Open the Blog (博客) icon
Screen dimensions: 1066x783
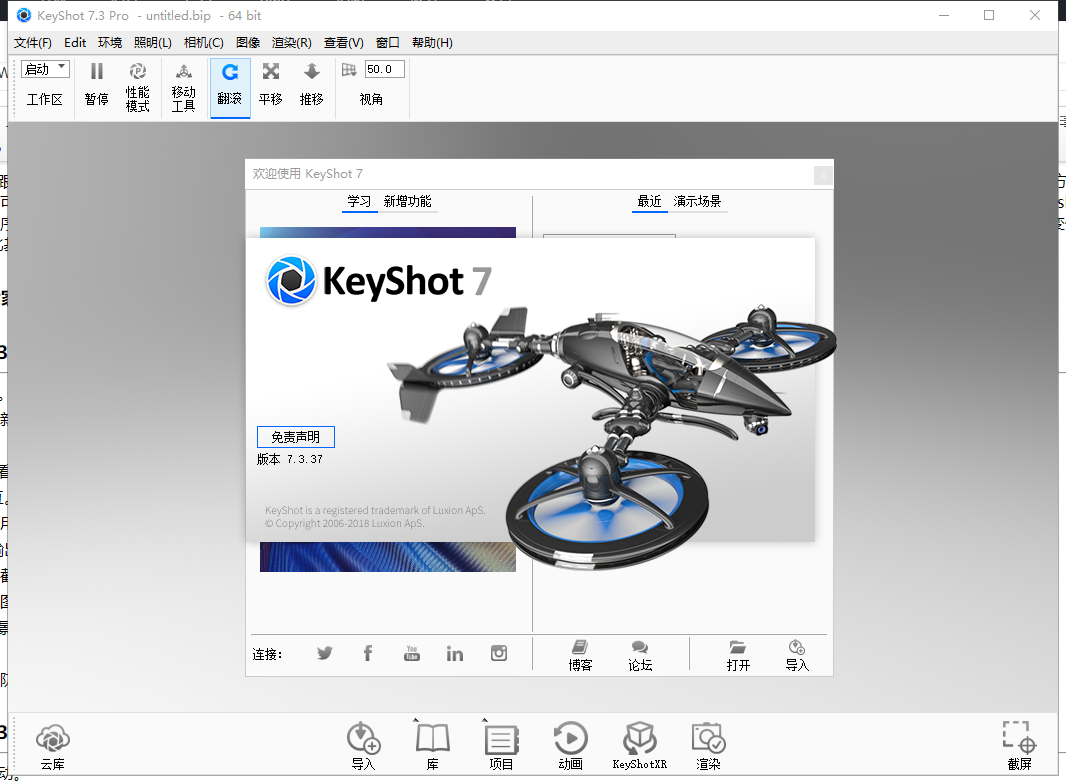tap(580, 647)
